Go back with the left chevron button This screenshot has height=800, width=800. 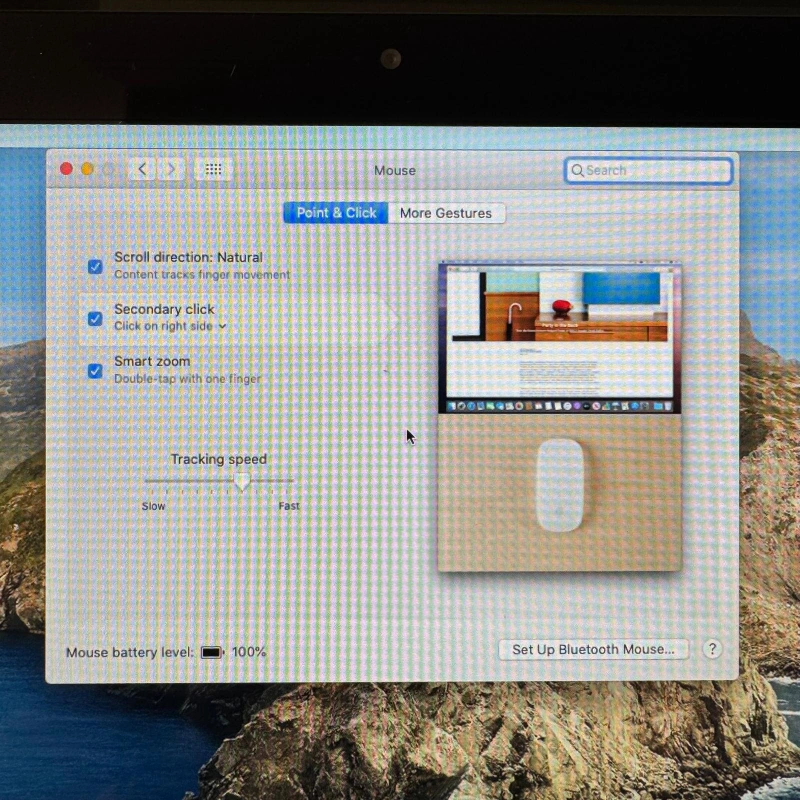pos(142,169)
